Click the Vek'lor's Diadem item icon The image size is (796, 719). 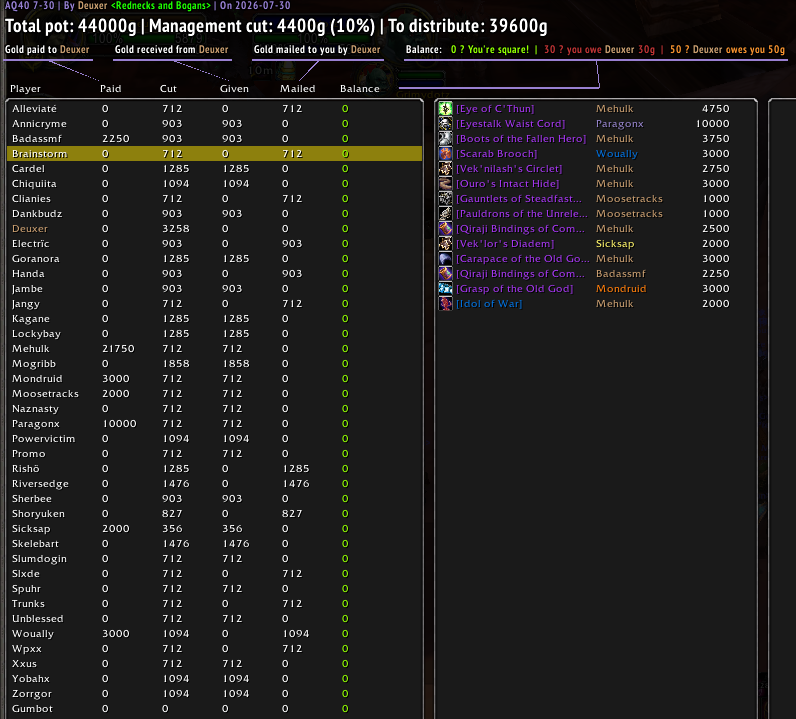tap(445, 243)
